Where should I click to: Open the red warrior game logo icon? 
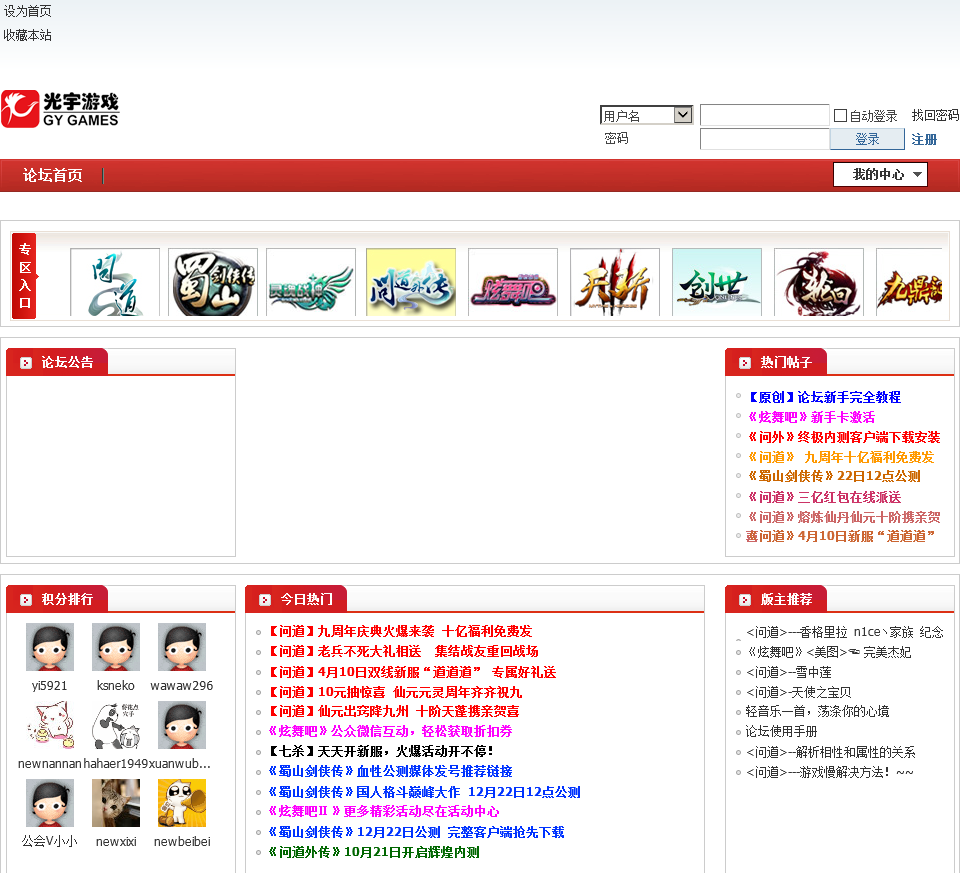tap(819, 282)
